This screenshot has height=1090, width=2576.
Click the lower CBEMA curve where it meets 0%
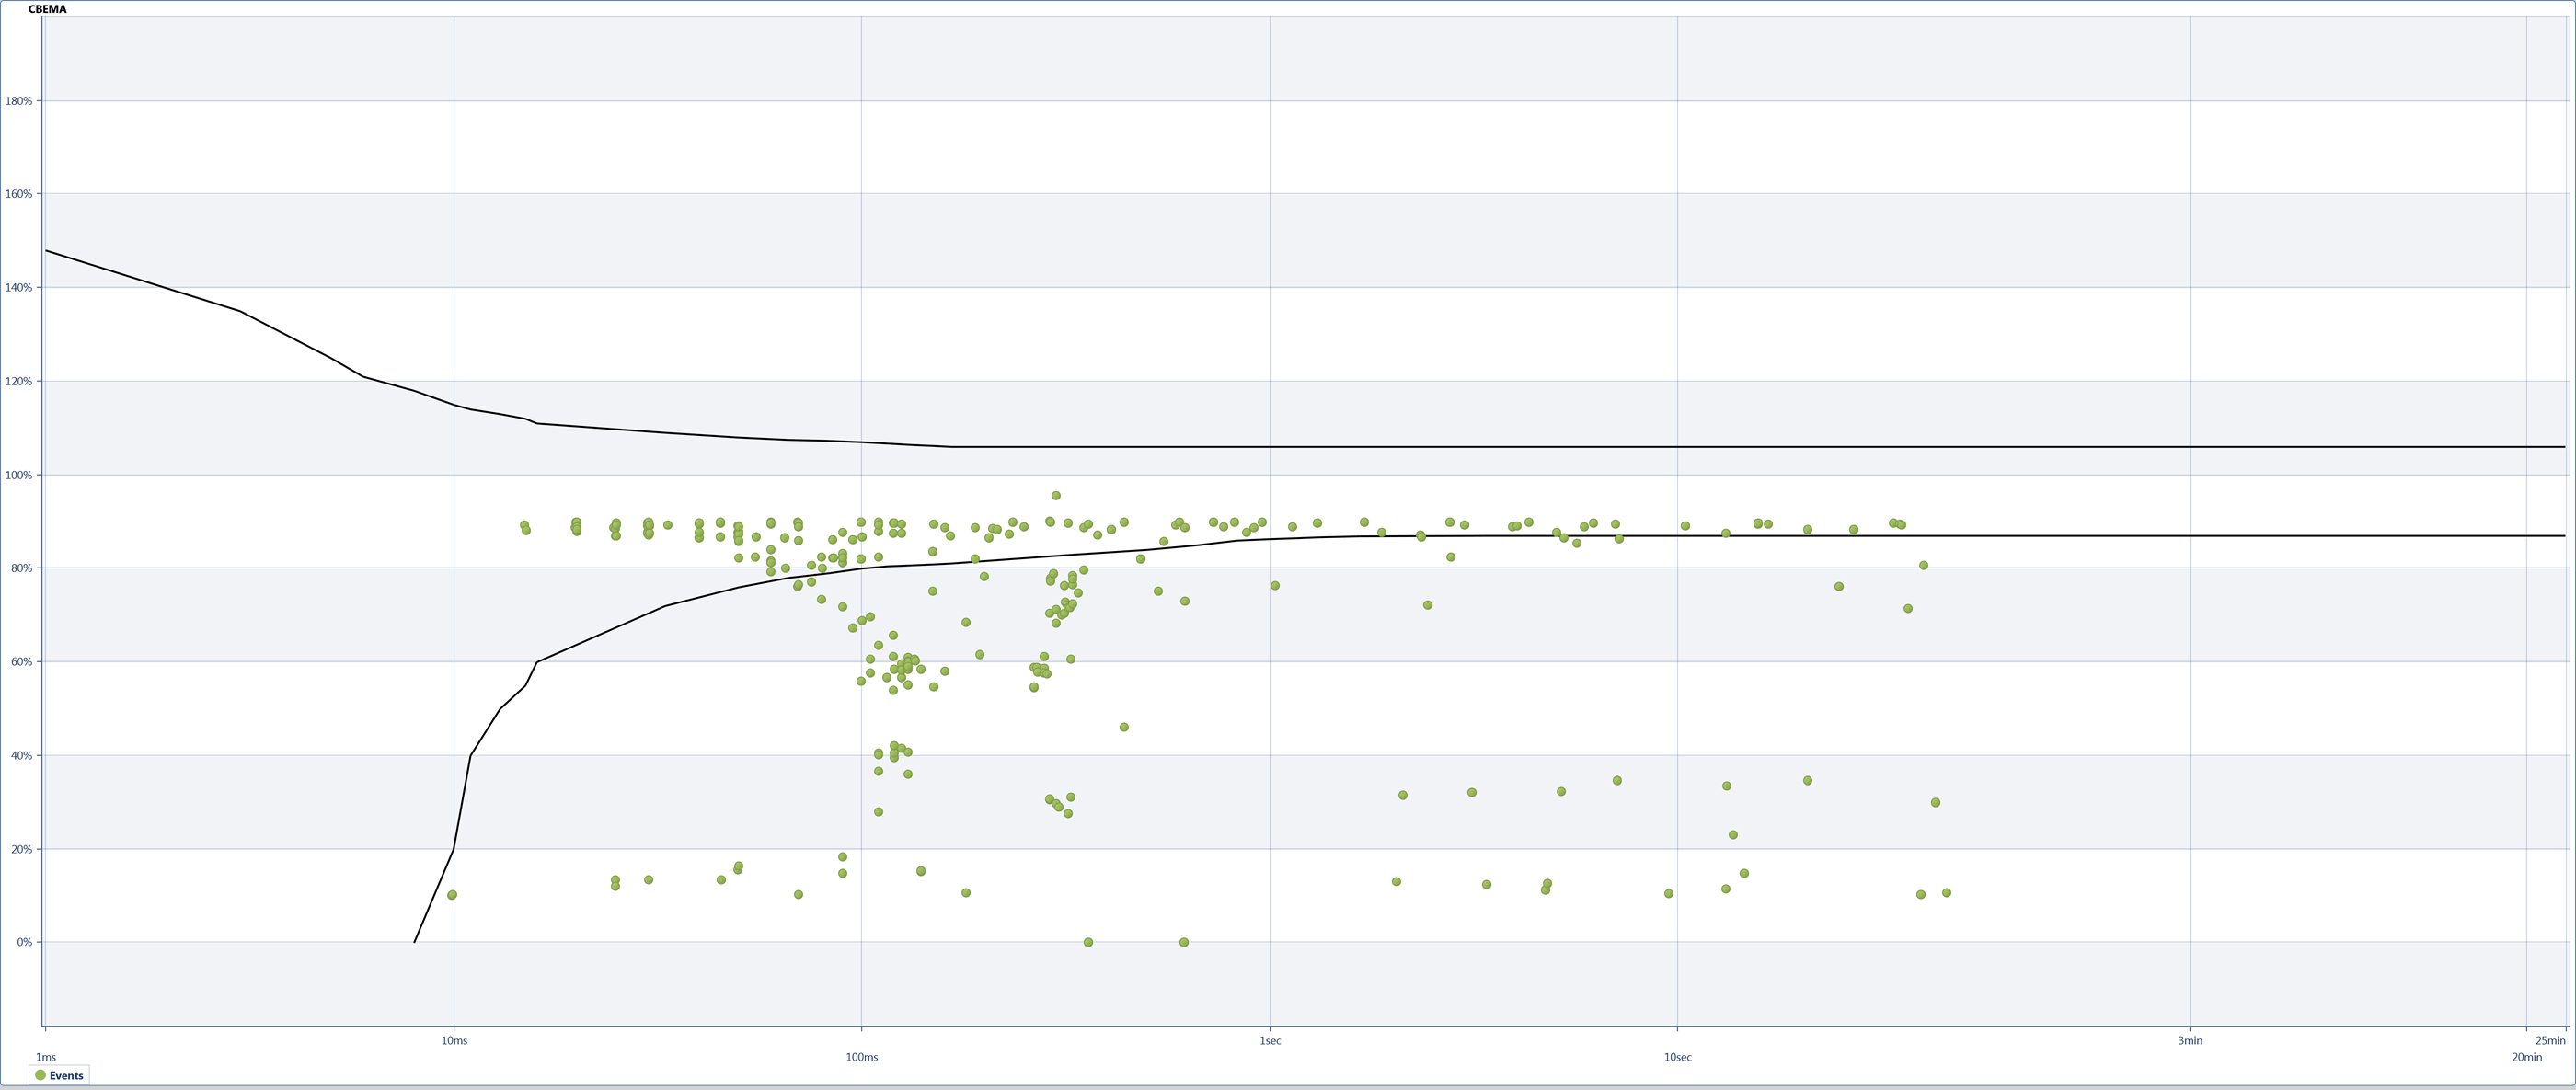[415, 941]
